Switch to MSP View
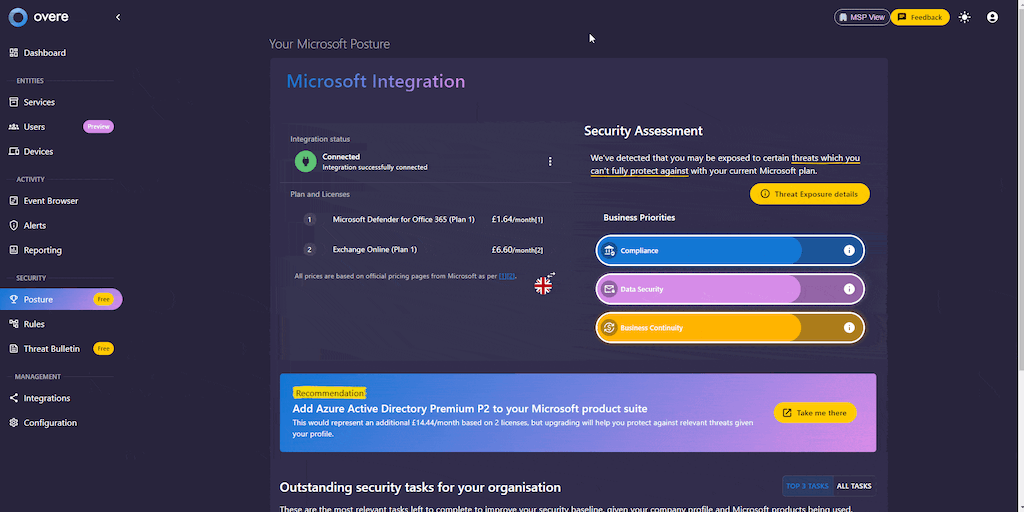 click(x=861, y=17)
